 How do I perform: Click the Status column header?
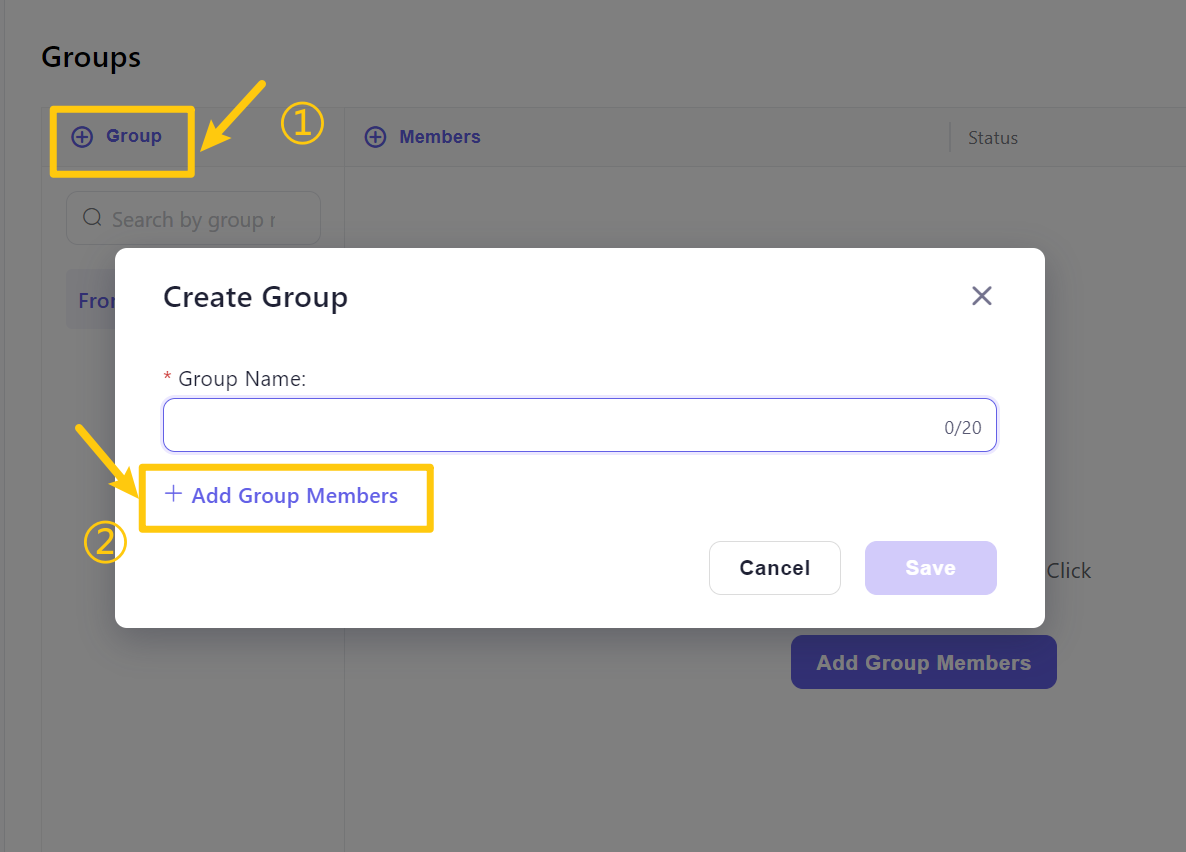[x=992, y=138]
